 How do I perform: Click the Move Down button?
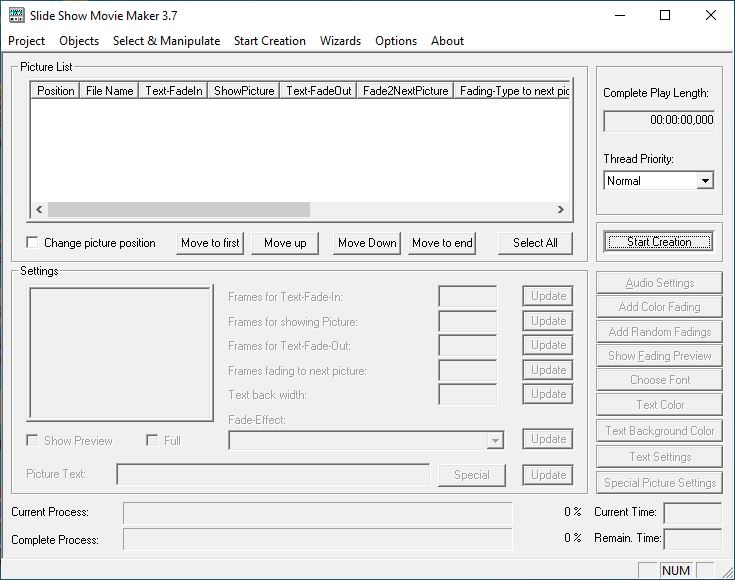point(367,243)
